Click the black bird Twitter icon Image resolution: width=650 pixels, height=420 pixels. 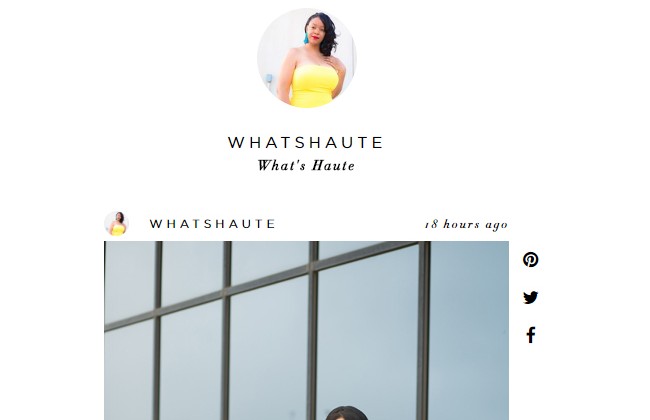[x=531, y=297]
